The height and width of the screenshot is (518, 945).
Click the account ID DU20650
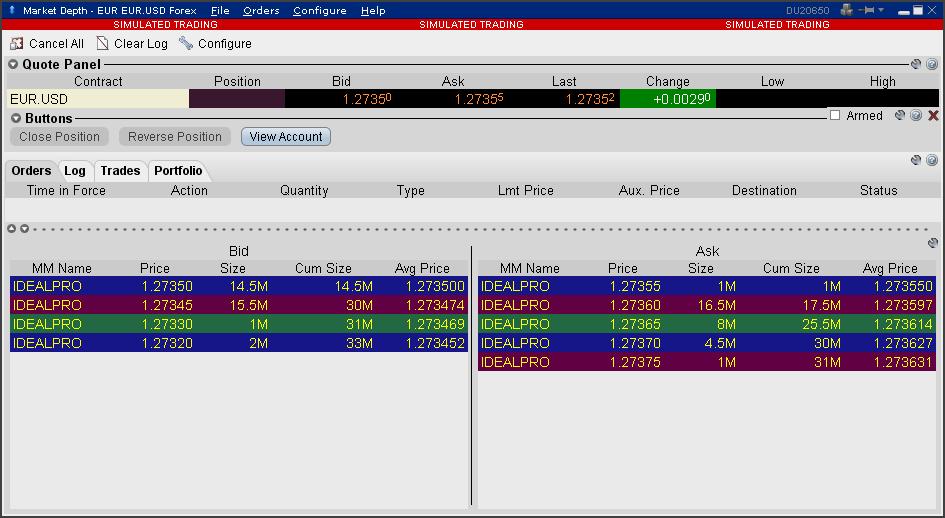pyautogui.click(x=808, y=11)
